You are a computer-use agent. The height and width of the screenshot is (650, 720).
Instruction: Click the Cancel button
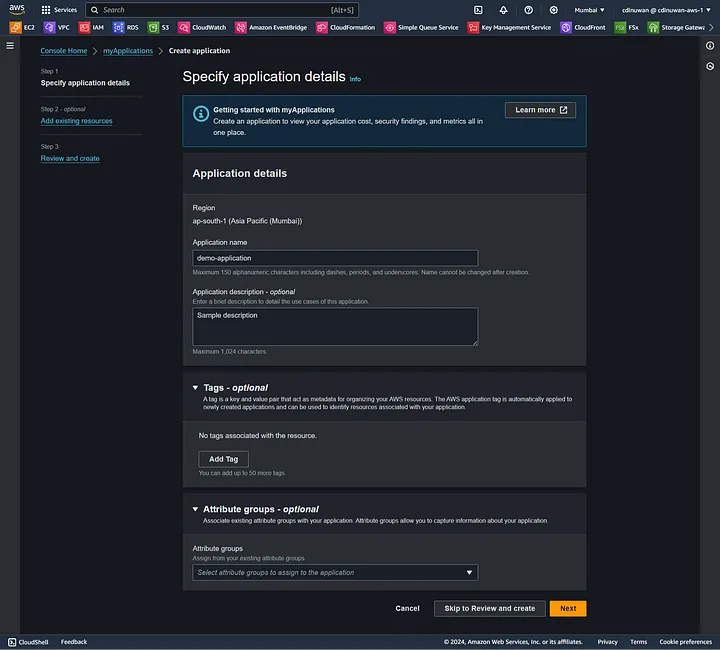pyautogui.click(x=407, y=608)
